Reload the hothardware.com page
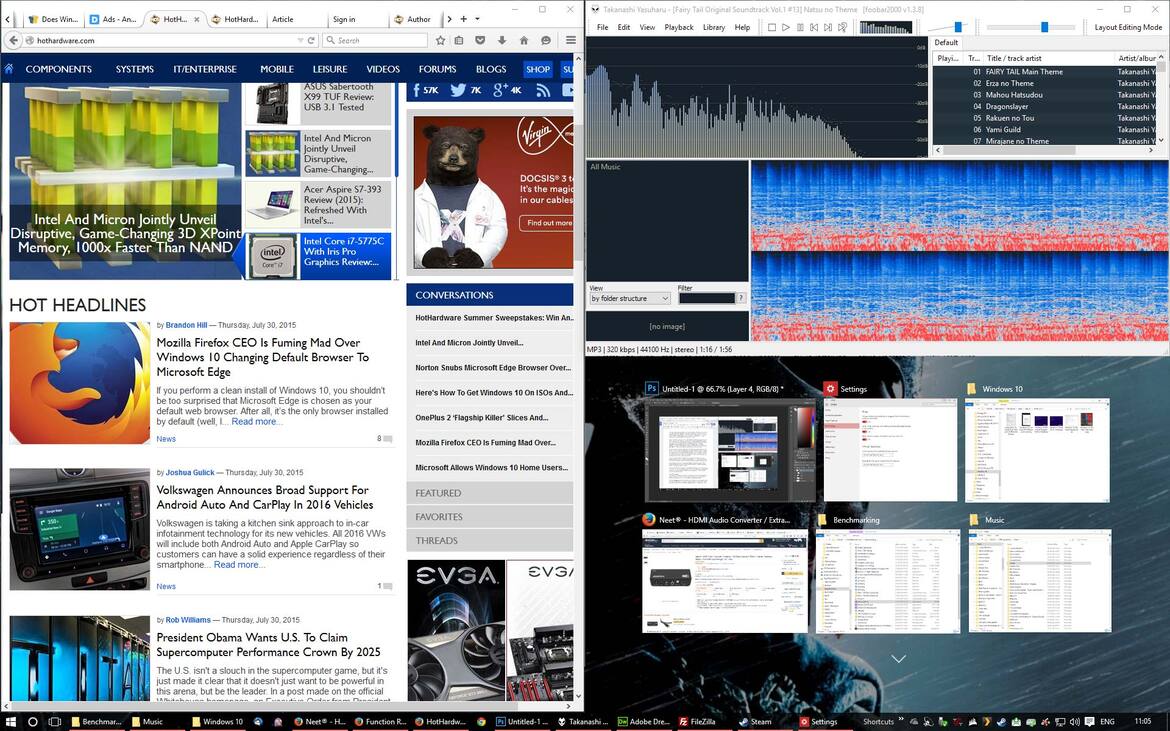The width and height of the screenshot is (1170, 731). tap(311, 40)
